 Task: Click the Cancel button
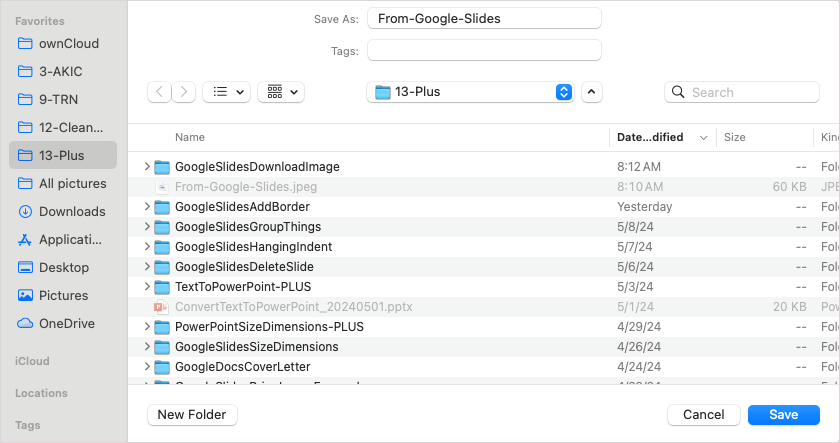[x=703, y=415]
